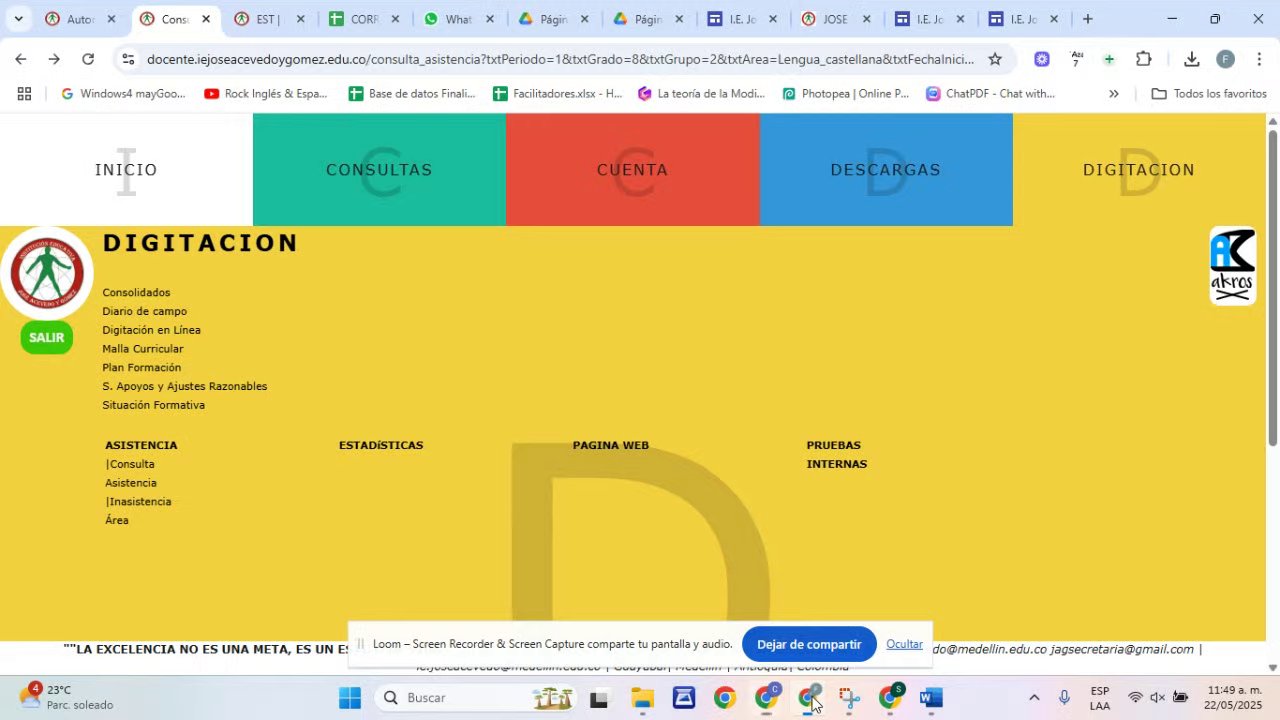Screen dimensions: 1280x720
Task: Open Photopea Online bookmark
Action: pyautogui.click(x=846, y=94)
